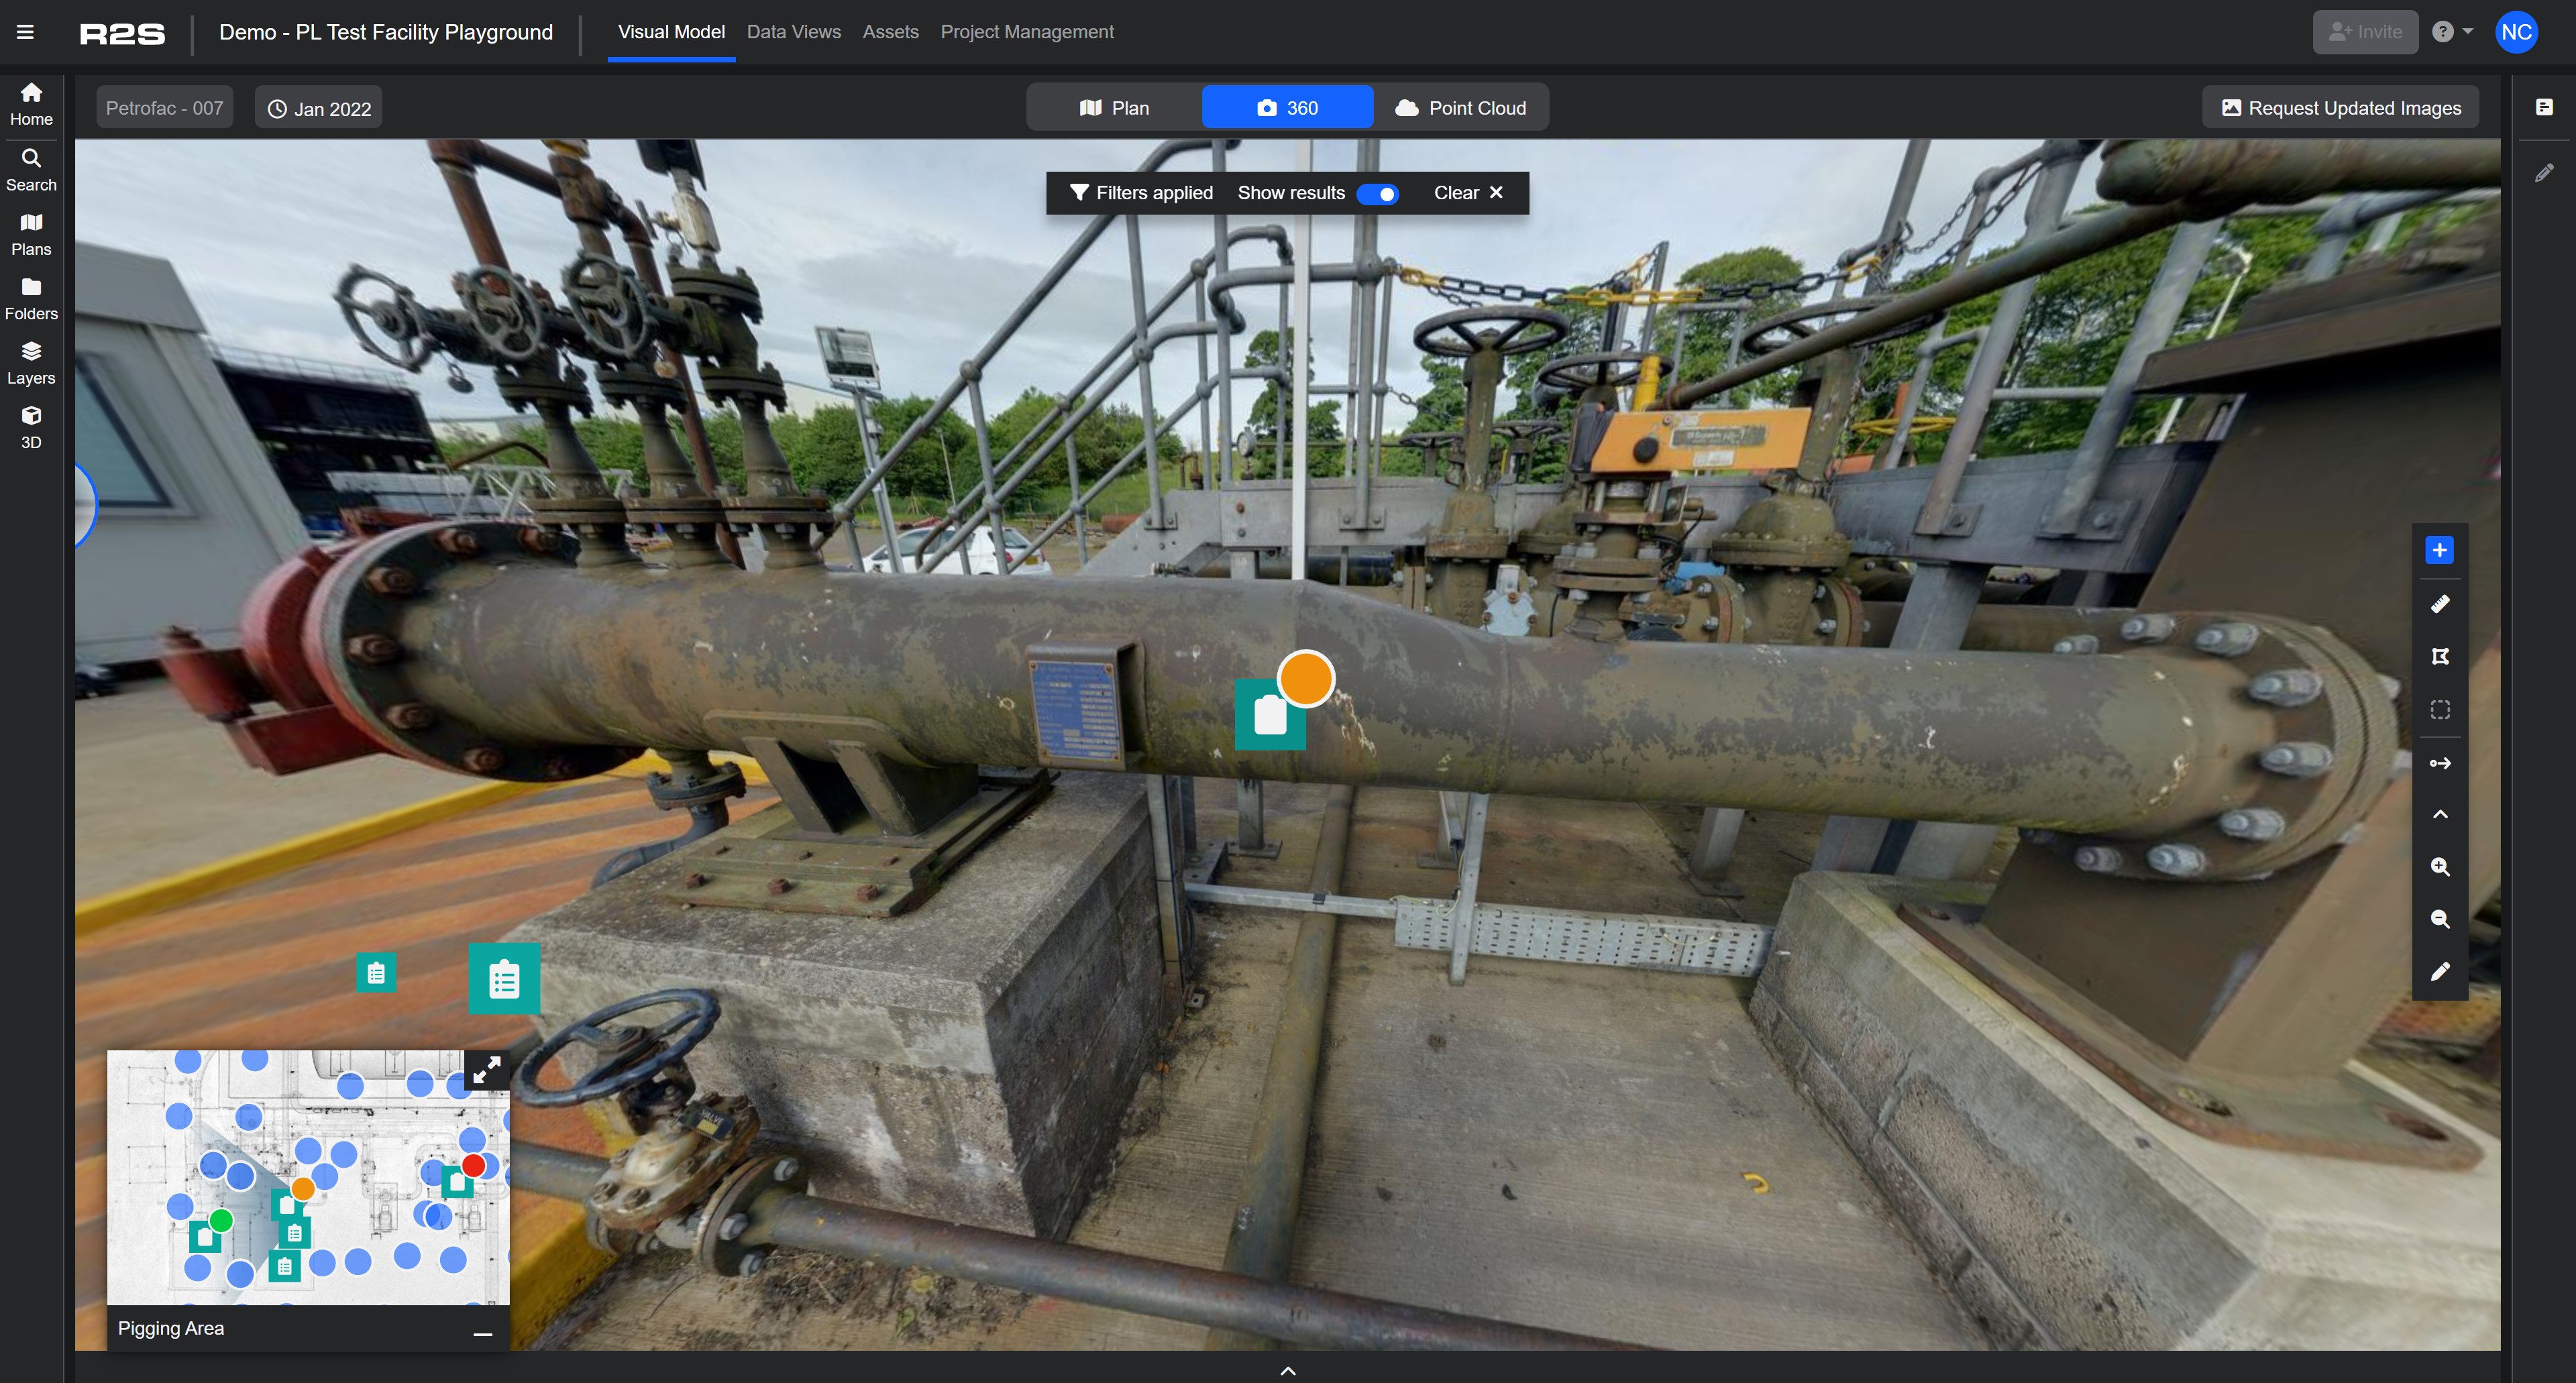
Task: Open the 3D view from sidebar
Action: pyautogui.click(x=31, y=427)
